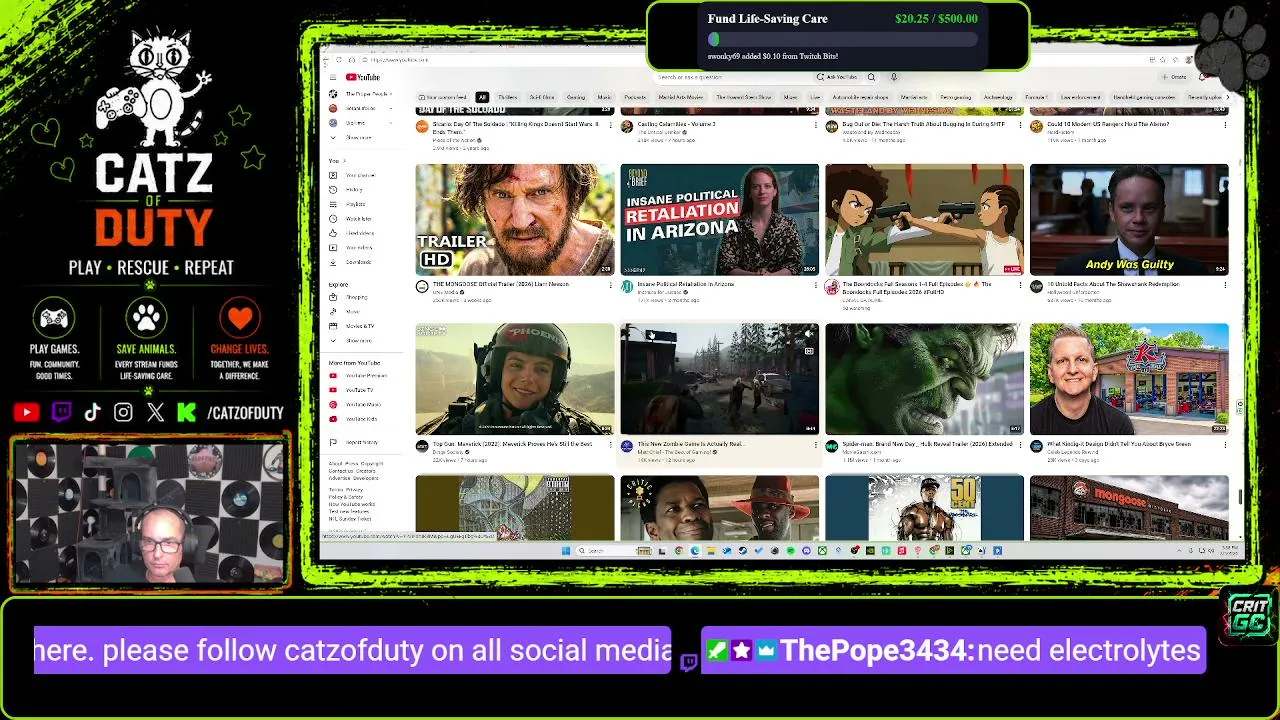Open the Bryce Green car wash thumbnail

tap(1129, 379)
